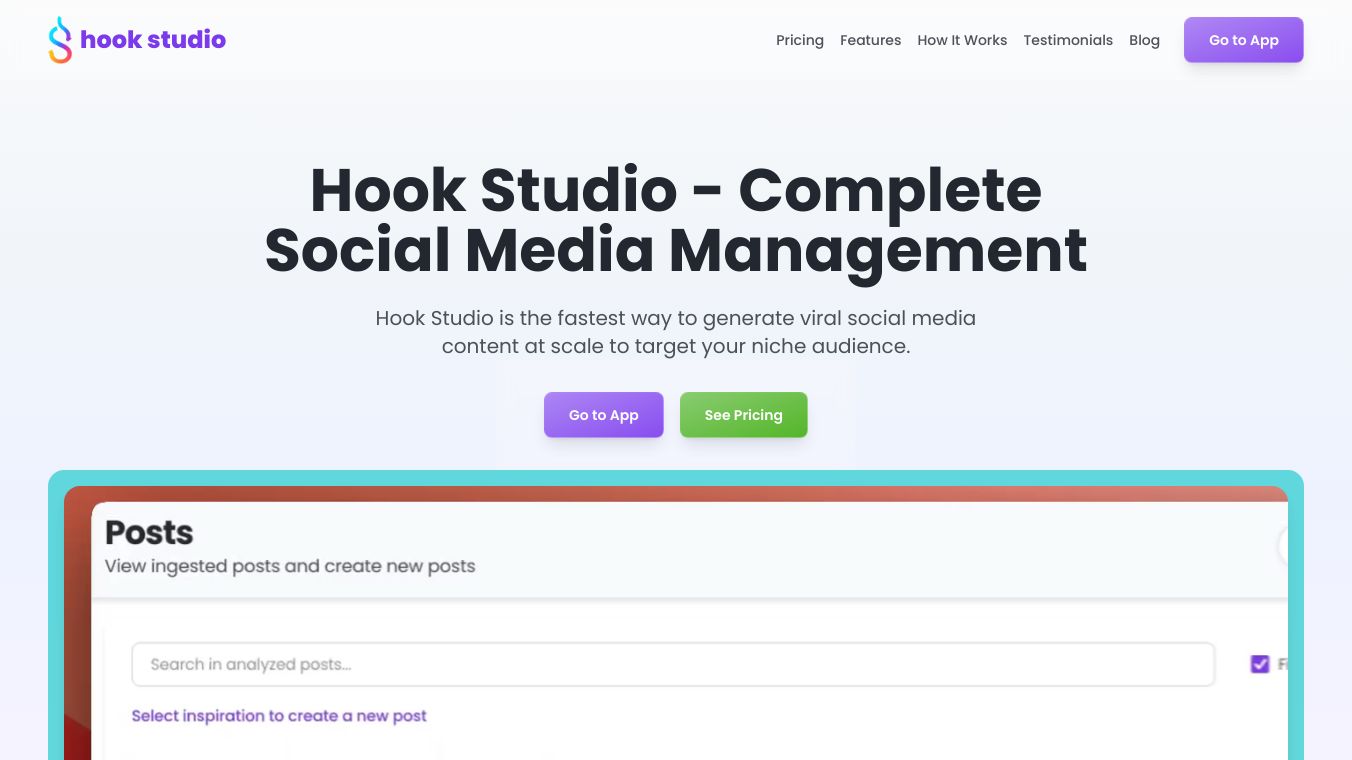Focus the "Search in analyzed posts" field

[x=672, y=664]
